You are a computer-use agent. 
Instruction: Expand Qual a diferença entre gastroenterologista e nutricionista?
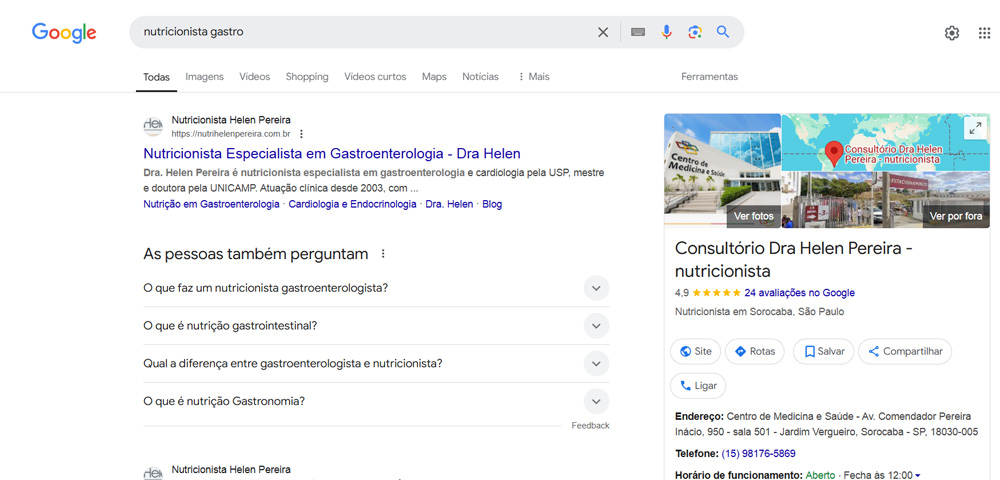[x=376, y=364]
